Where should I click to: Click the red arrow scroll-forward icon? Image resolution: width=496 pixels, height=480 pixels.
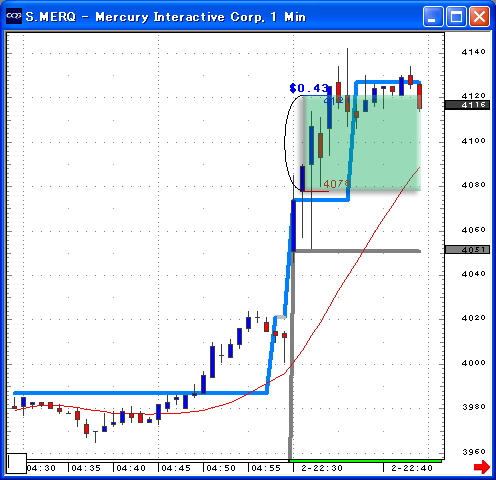(x=481, y=467)
